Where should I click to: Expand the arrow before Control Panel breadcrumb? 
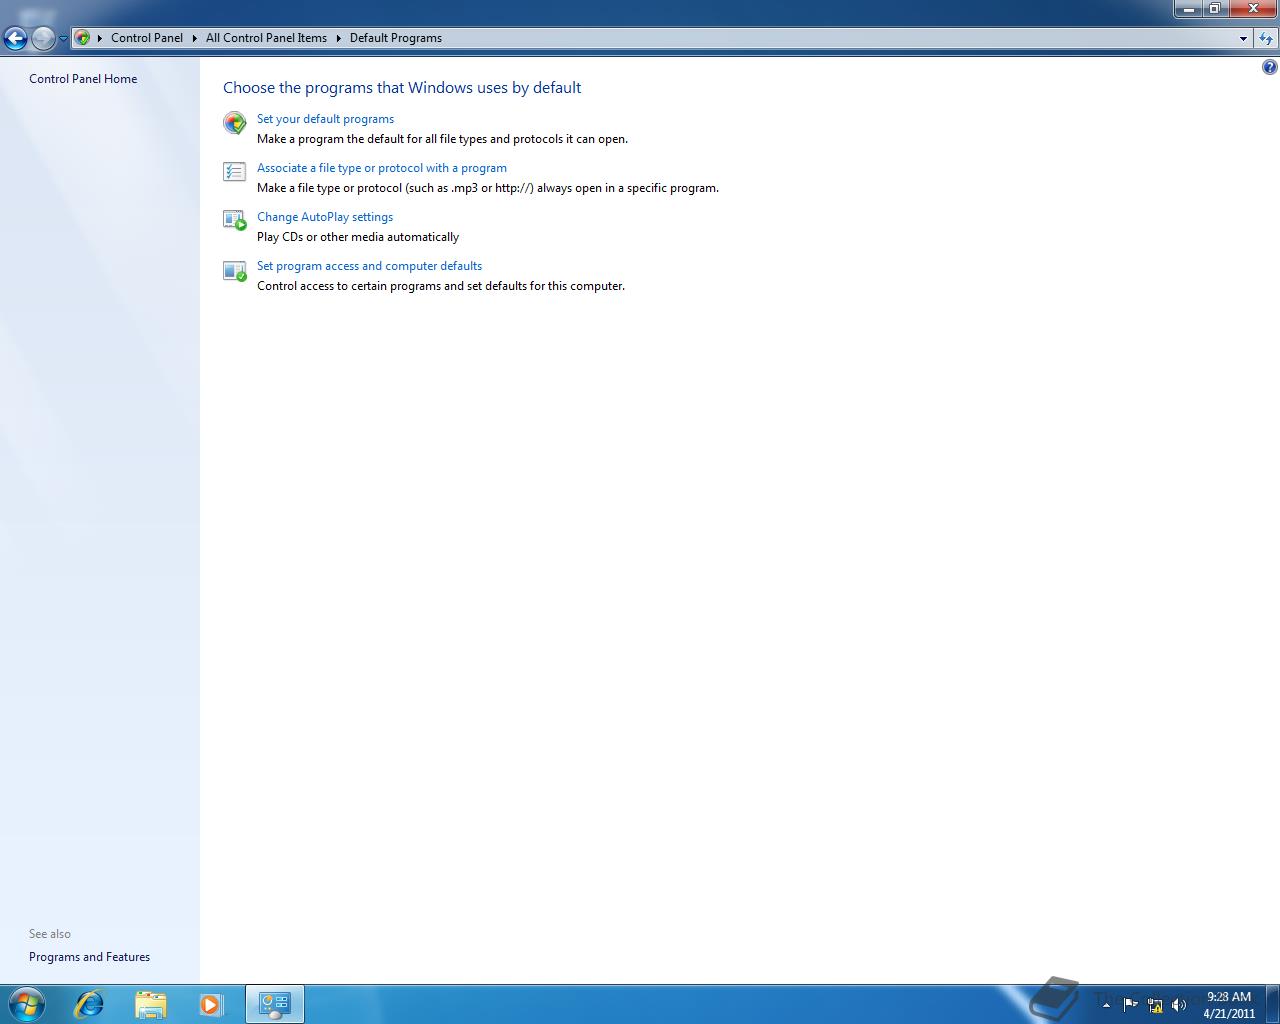click(x=100, y=38)
